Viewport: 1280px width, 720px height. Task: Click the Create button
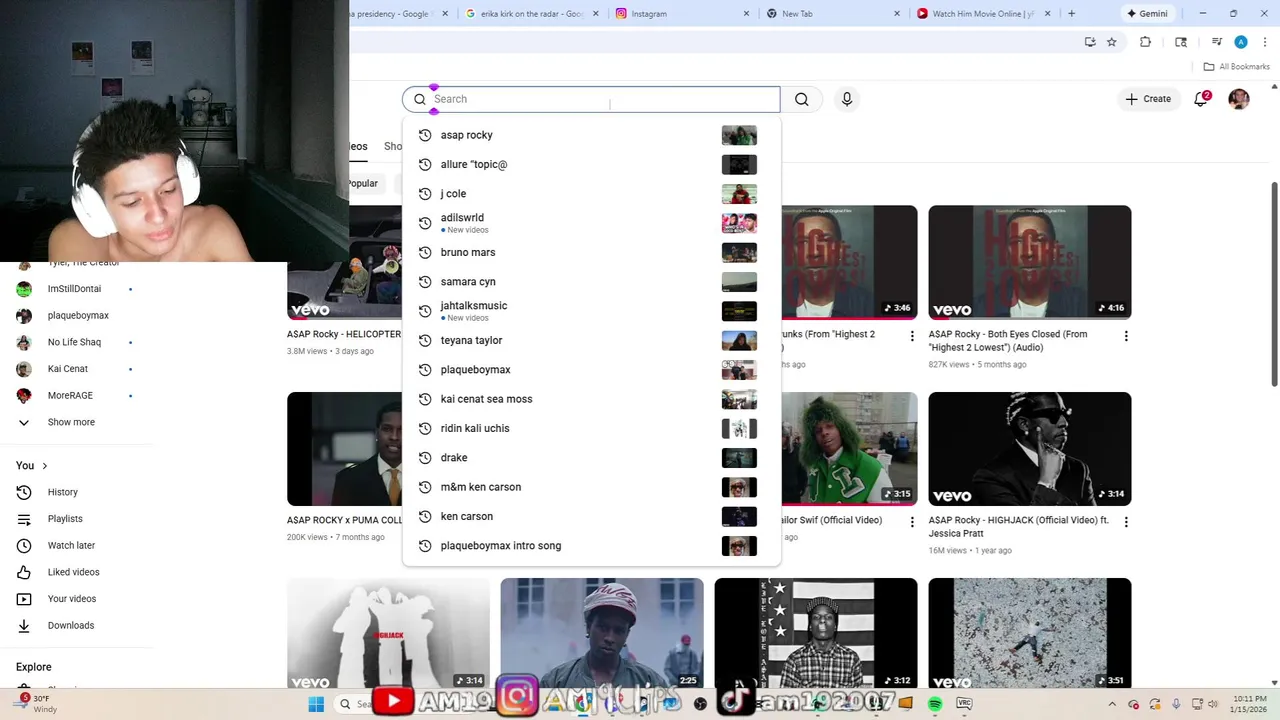click(x=1148, y=99)
